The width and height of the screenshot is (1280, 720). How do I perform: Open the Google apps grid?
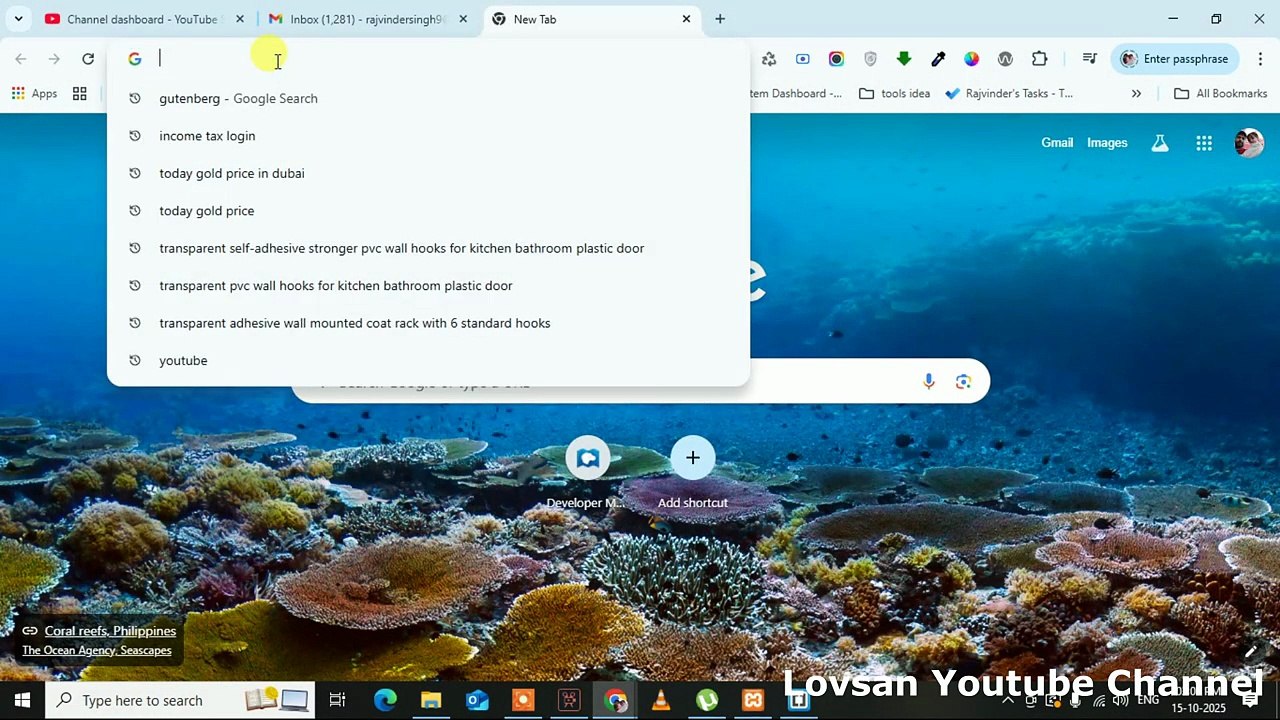click(x=1204, y=143)
